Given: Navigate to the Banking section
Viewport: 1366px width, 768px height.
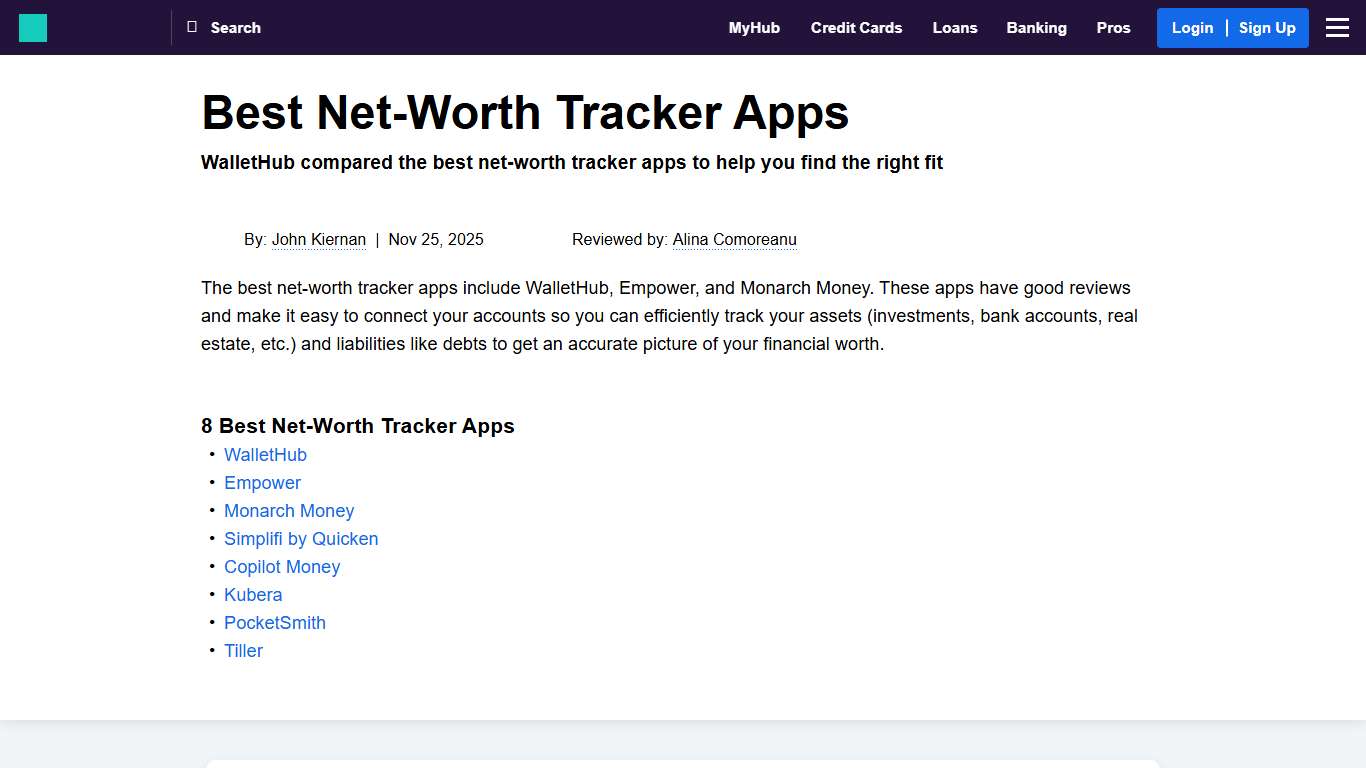Looking at the screenshot, I should pos(1036,27).
